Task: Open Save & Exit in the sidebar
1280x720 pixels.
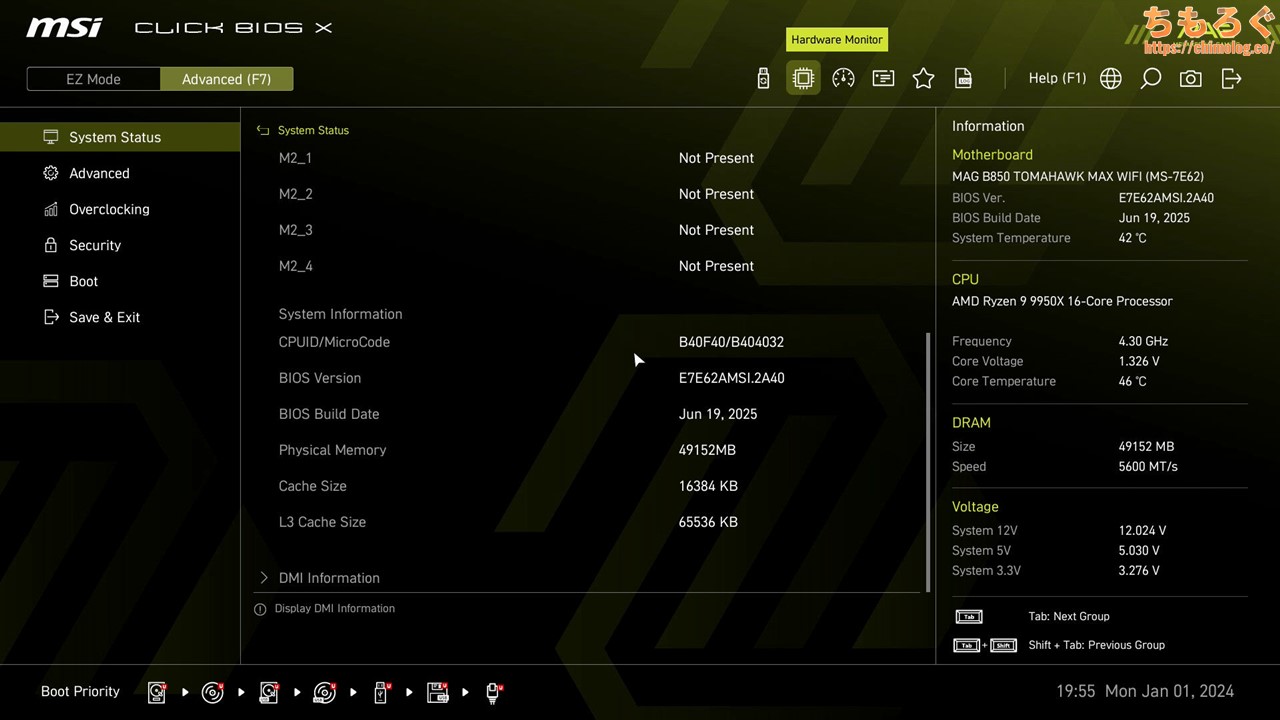Action: [104, 317]
